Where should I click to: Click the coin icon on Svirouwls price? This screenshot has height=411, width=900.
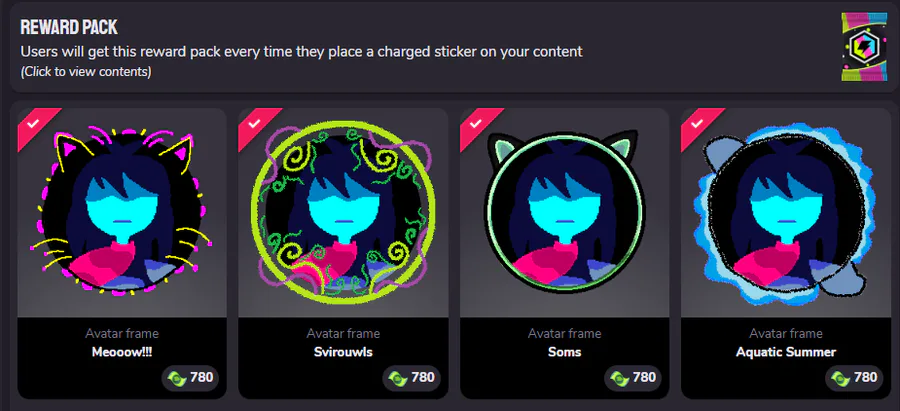click(398, 378)
